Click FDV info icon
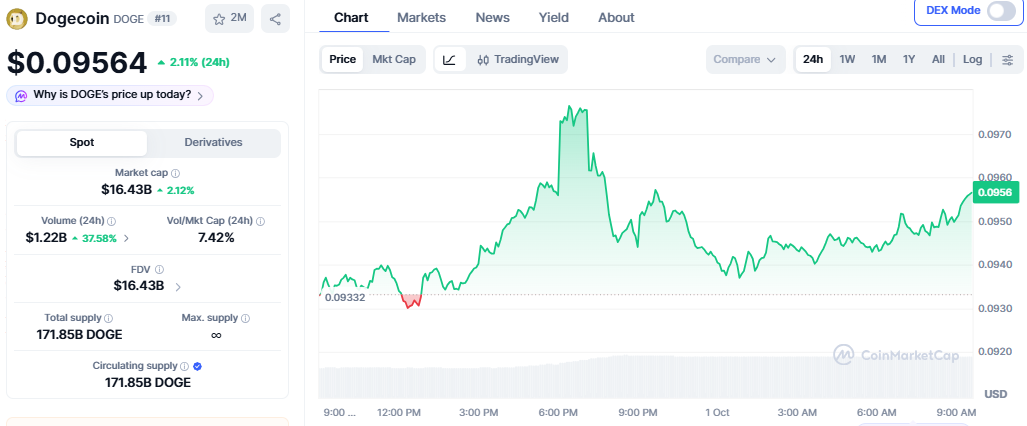1027x426 pixels. click(160, 269)
